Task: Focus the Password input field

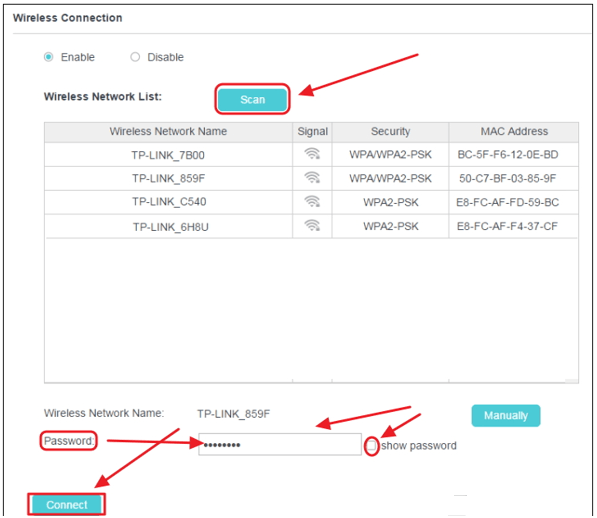Action: [x=280, y=444]
